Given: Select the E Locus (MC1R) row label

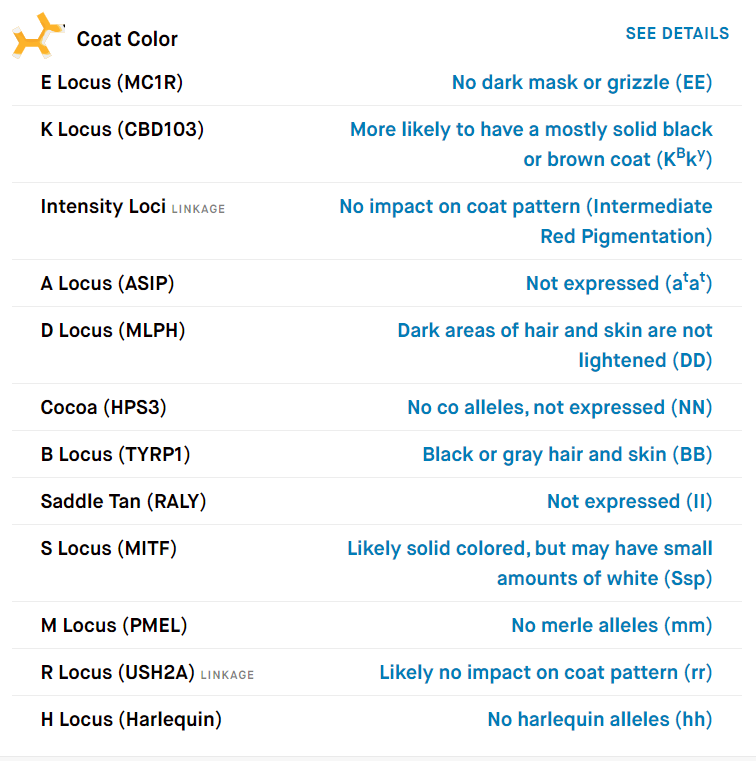Looking at the screenshot, I should tap(112, 82).
